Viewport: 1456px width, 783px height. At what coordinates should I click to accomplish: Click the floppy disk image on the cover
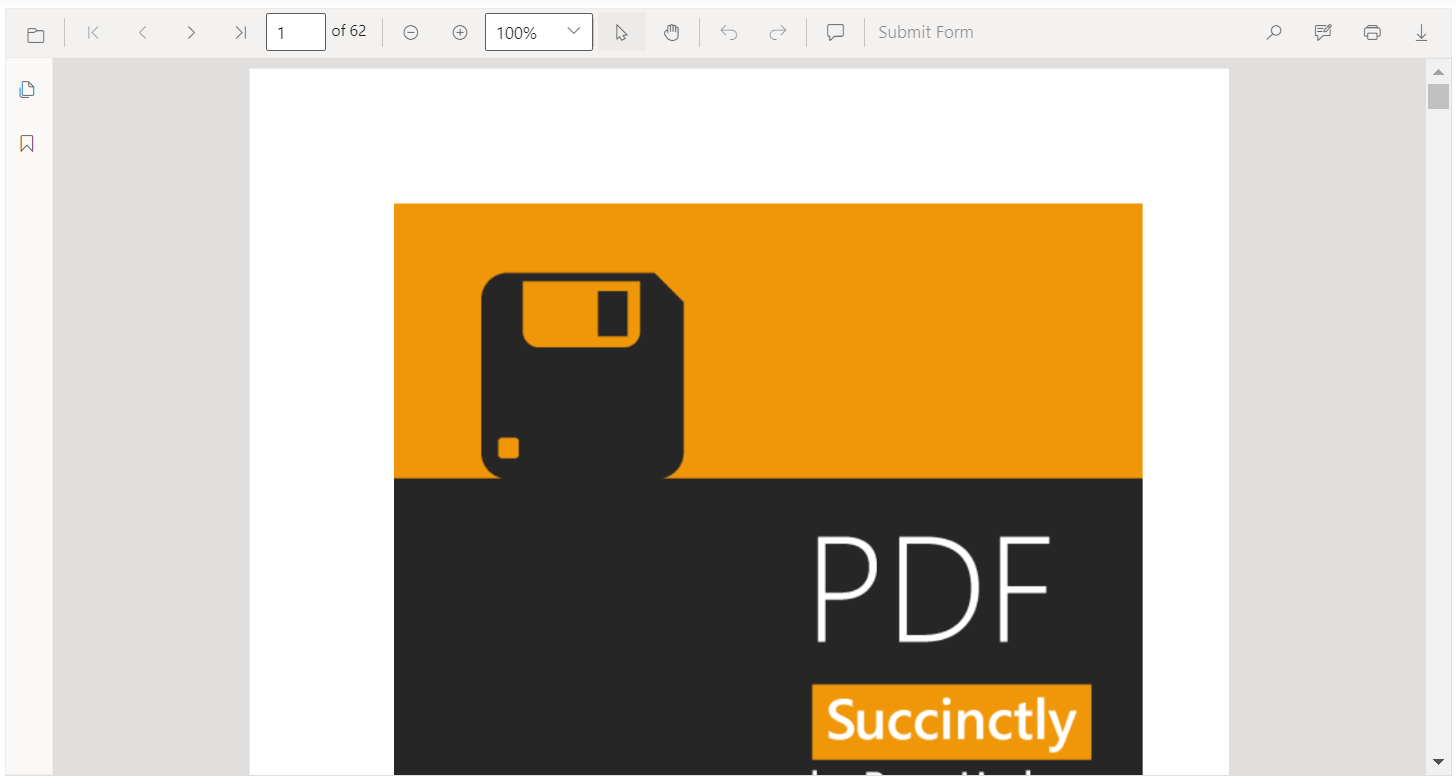click(x=582, y=375)
